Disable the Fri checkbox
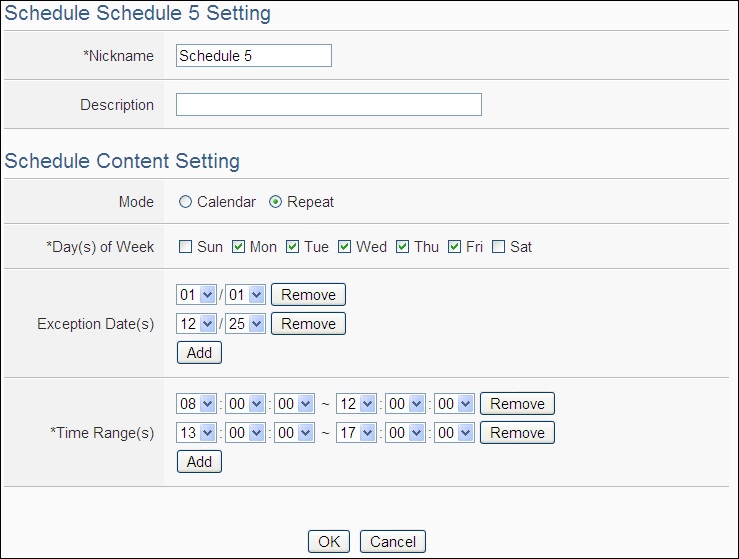Screen dimensions: 739x559 tap(454, 247)
